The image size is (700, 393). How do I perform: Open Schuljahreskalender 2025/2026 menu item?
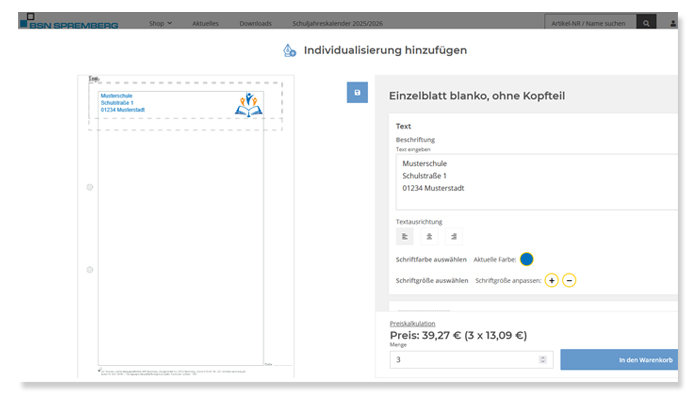click(x=338, y=23)
